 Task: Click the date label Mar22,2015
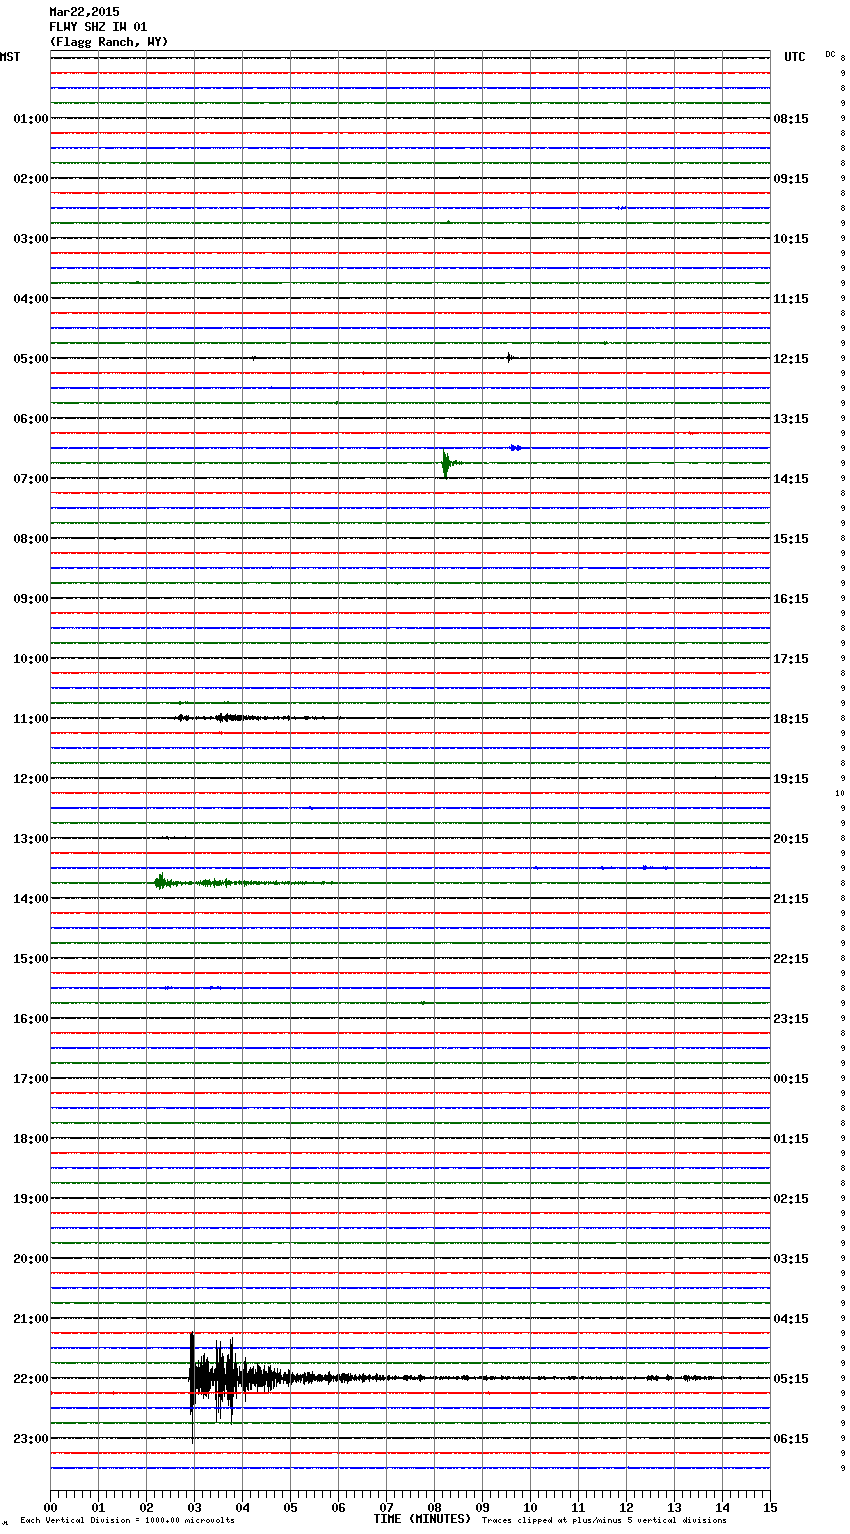(x=84, y=12)
